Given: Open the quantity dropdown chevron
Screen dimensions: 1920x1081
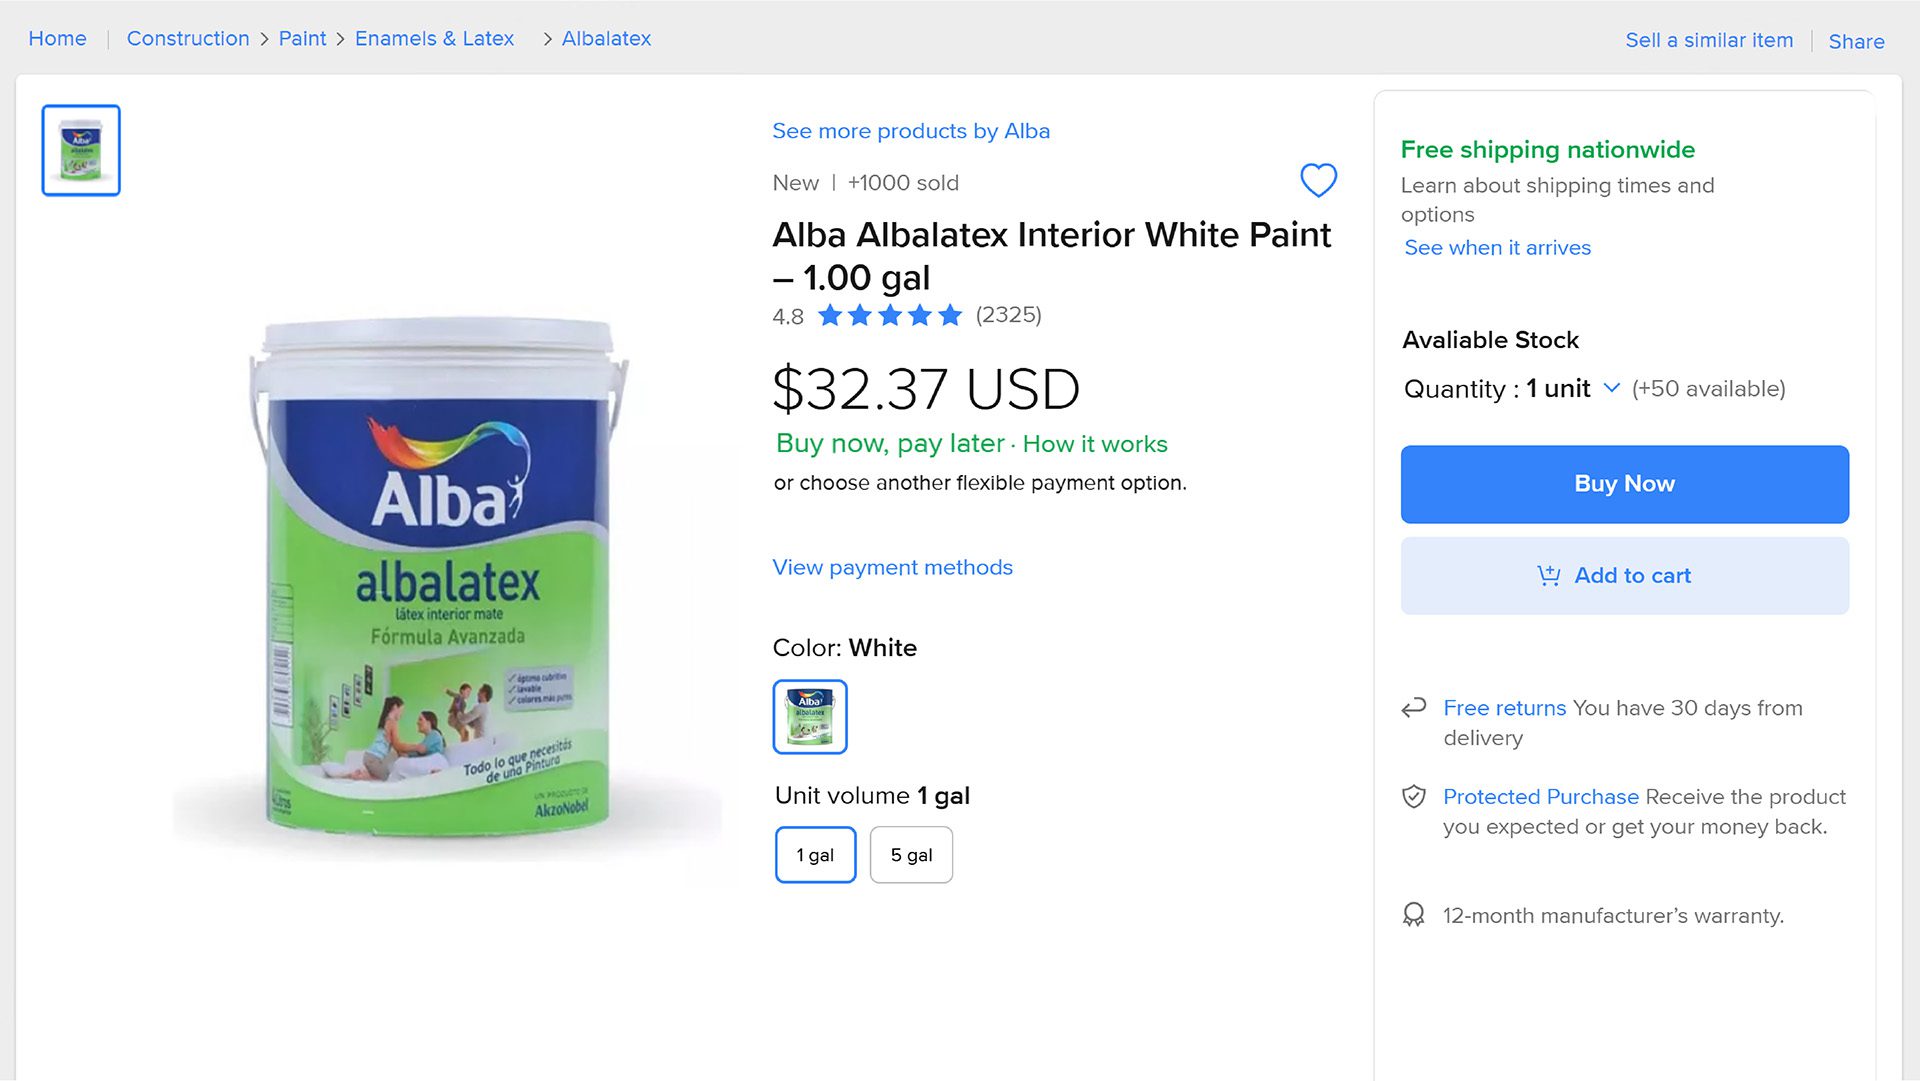Looking at the screenshot, I should click(x=1611, y=388).
